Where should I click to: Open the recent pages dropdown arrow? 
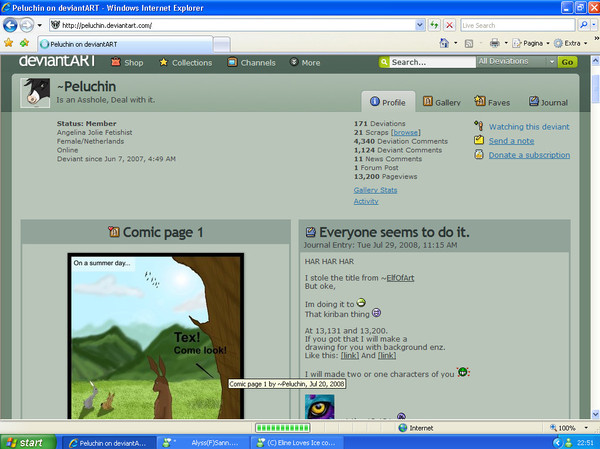(x=39, y=26)
